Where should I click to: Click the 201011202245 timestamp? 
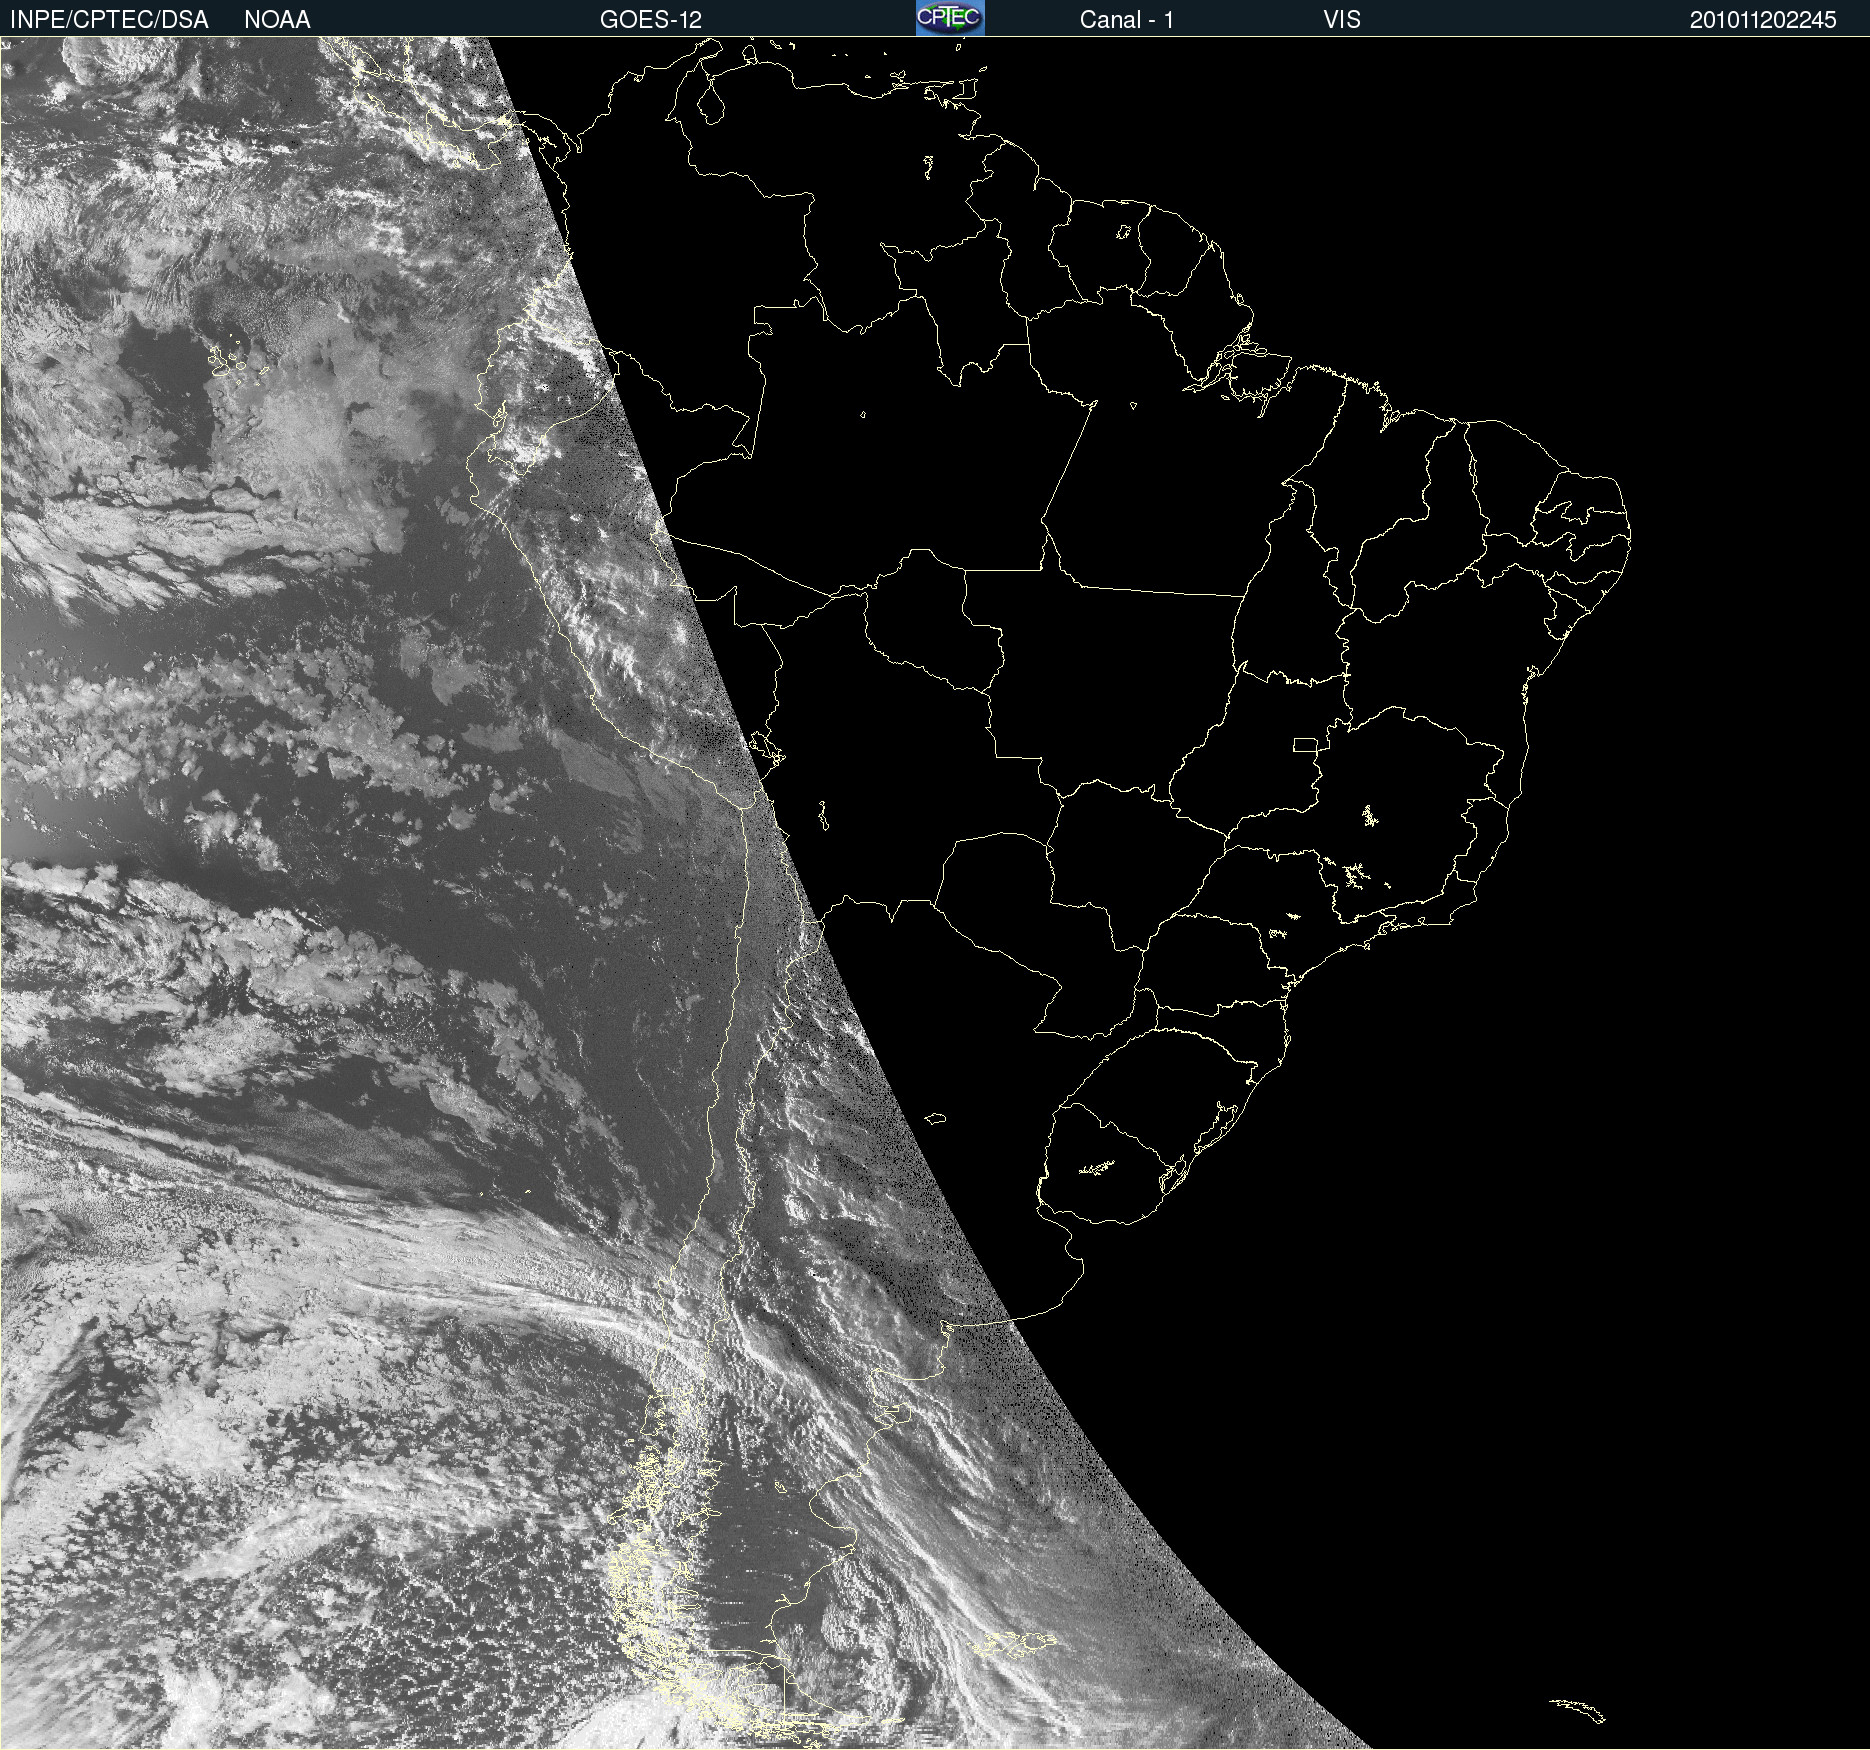coord(1763,20)
